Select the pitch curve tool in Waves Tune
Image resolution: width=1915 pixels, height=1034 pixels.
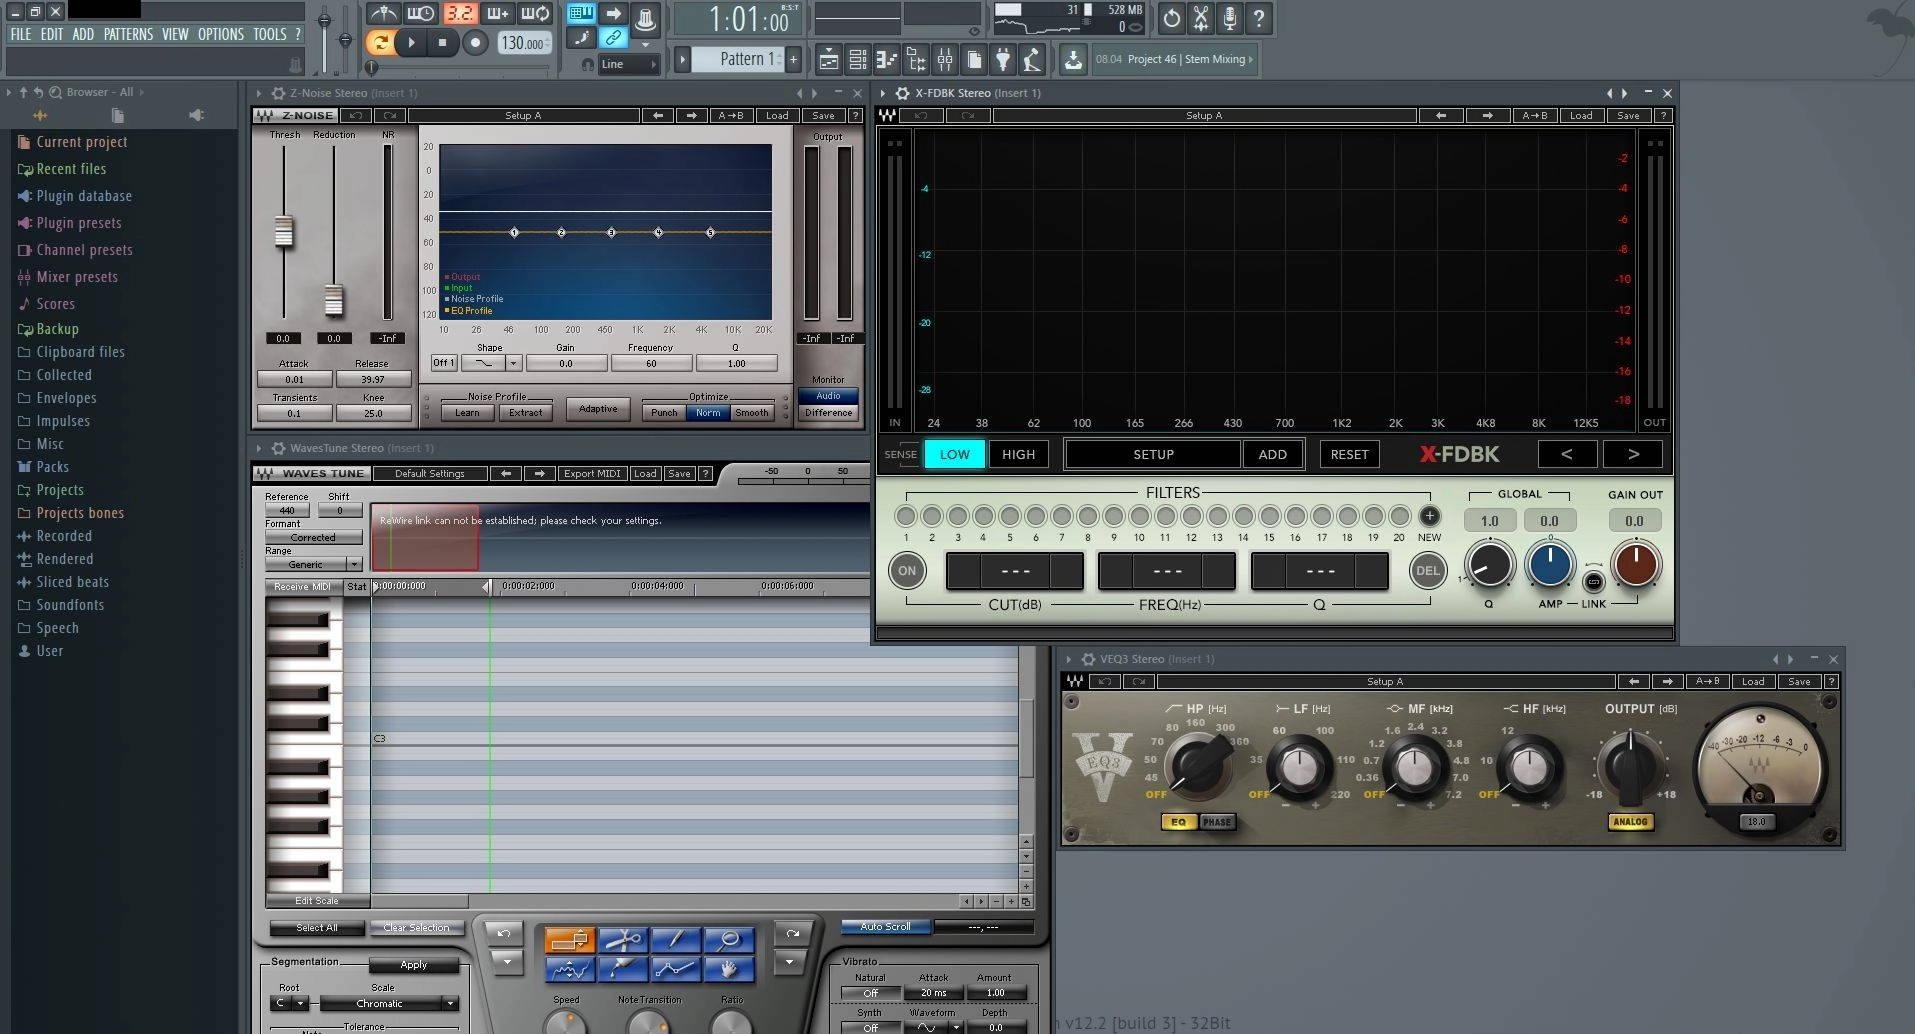coord(570,968)
